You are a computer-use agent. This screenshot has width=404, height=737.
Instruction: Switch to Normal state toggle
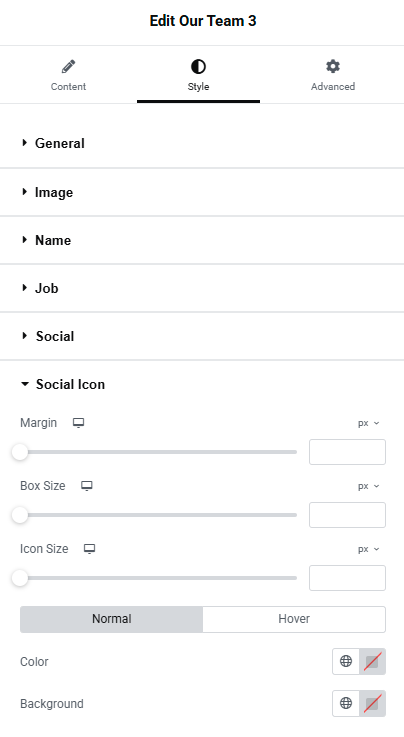coord(111,619)
